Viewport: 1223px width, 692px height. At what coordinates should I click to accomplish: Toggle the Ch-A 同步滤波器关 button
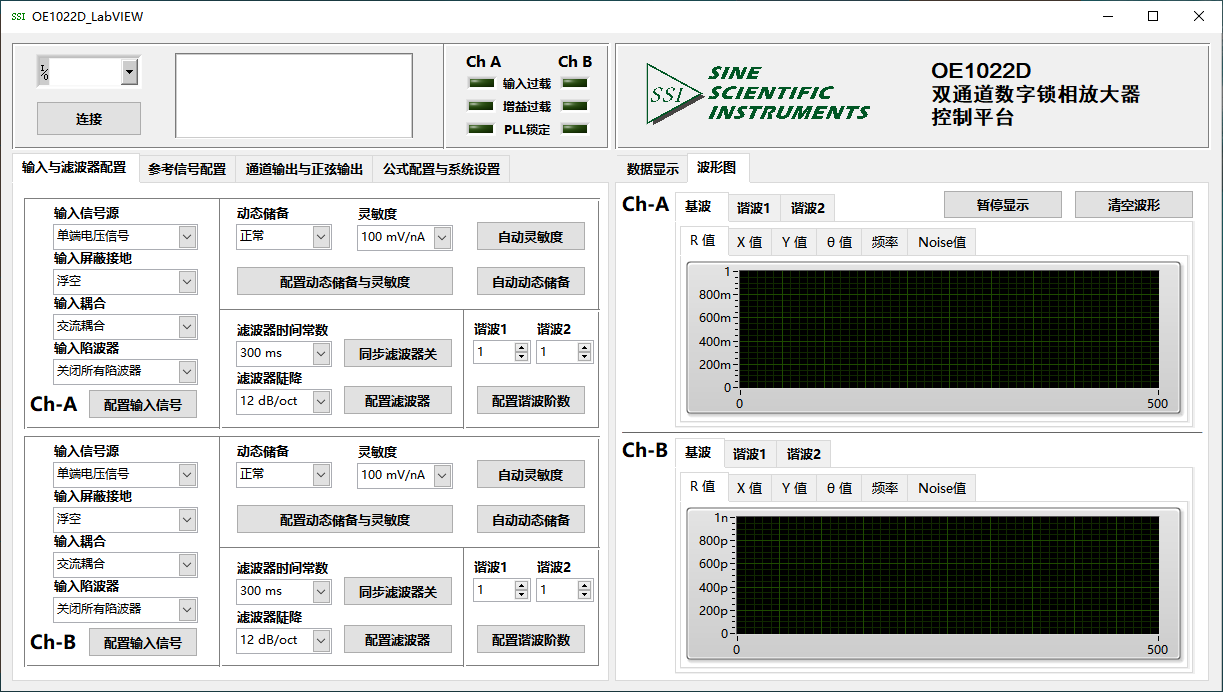tap(398, 353)
